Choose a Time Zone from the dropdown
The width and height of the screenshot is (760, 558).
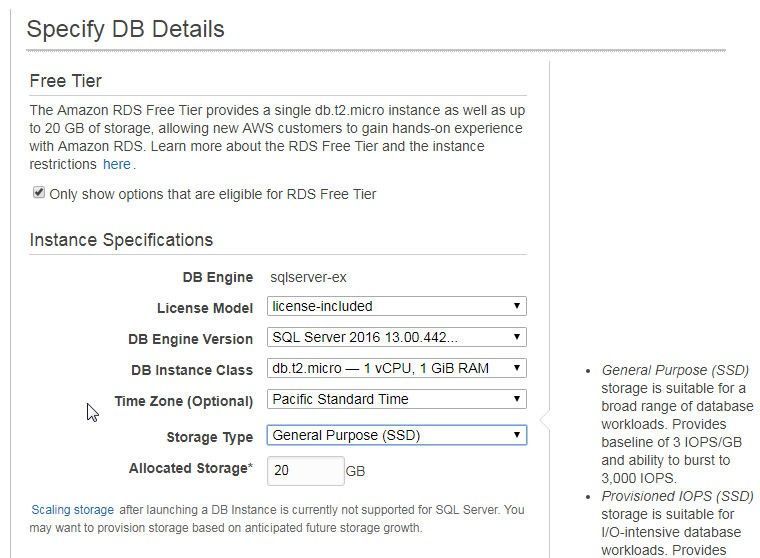click(x=396, y=399)
